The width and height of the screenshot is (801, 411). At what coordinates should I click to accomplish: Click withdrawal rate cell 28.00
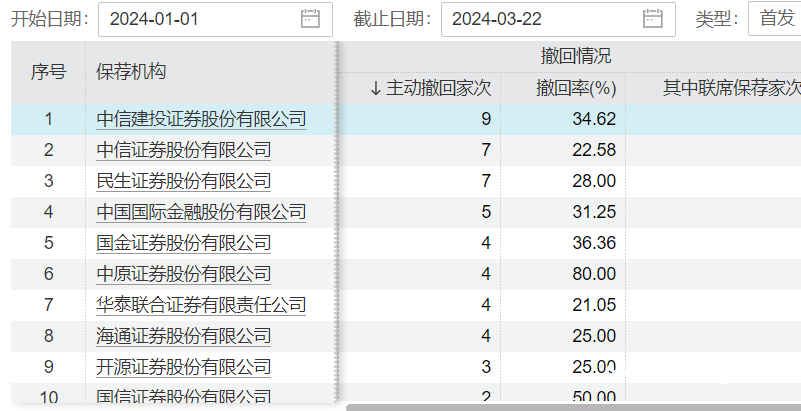click(594, 181)
